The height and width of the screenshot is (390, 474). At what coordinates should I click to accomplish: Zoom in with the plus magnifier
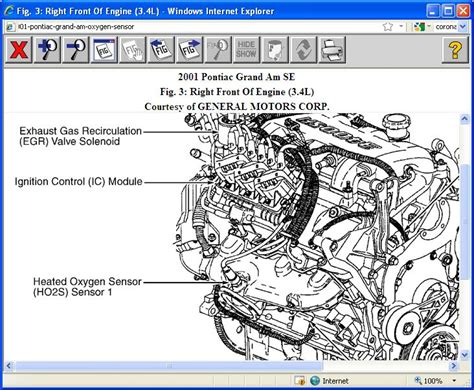pyautogui.click(x=47, y=50)
